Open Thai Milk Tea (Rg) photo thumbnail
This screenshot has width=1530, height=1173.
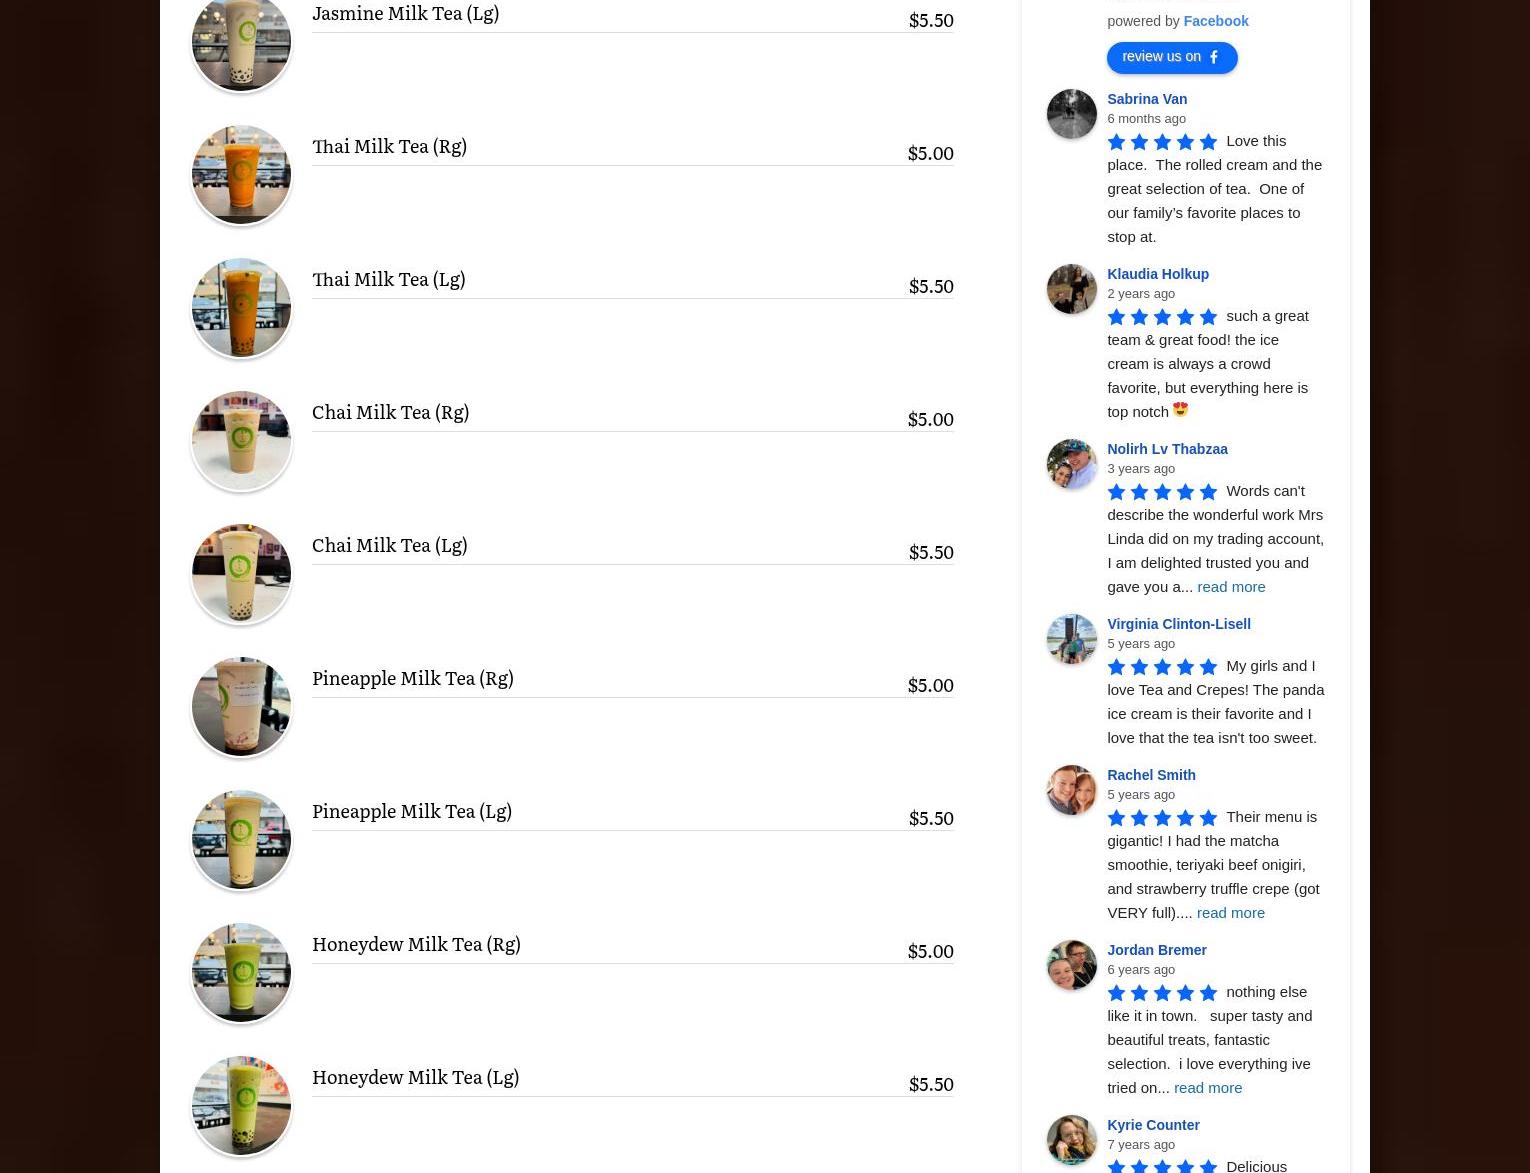tap(241, 174)
